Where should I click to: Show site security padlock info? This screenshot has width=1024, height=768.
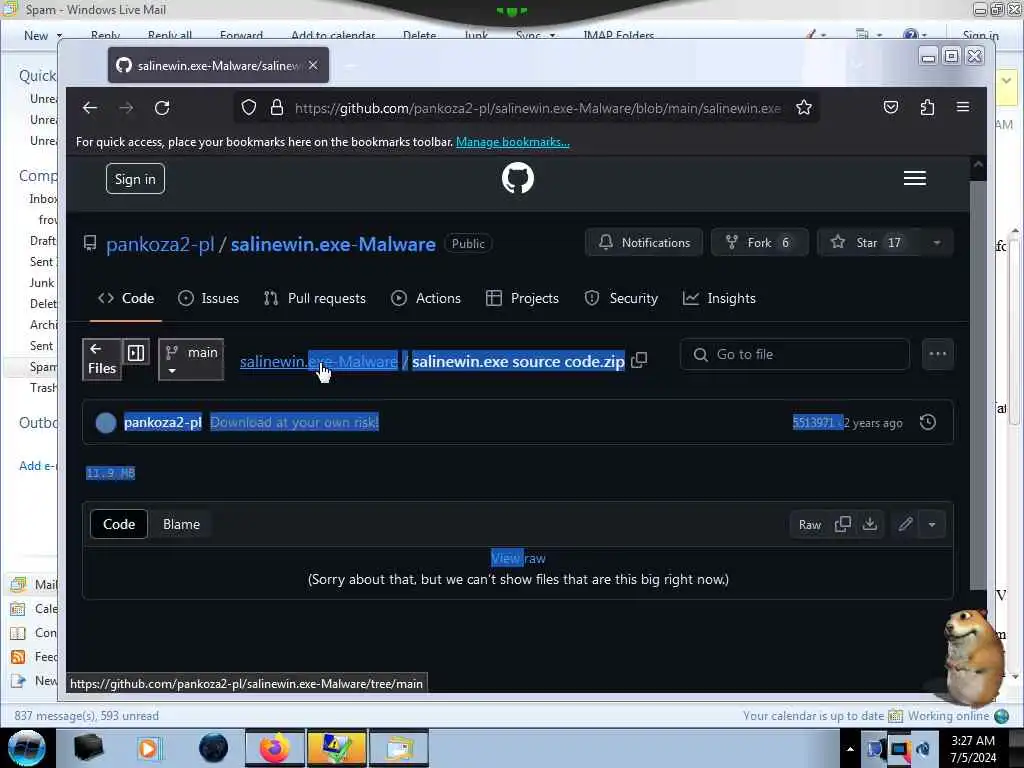coord(277,108)
